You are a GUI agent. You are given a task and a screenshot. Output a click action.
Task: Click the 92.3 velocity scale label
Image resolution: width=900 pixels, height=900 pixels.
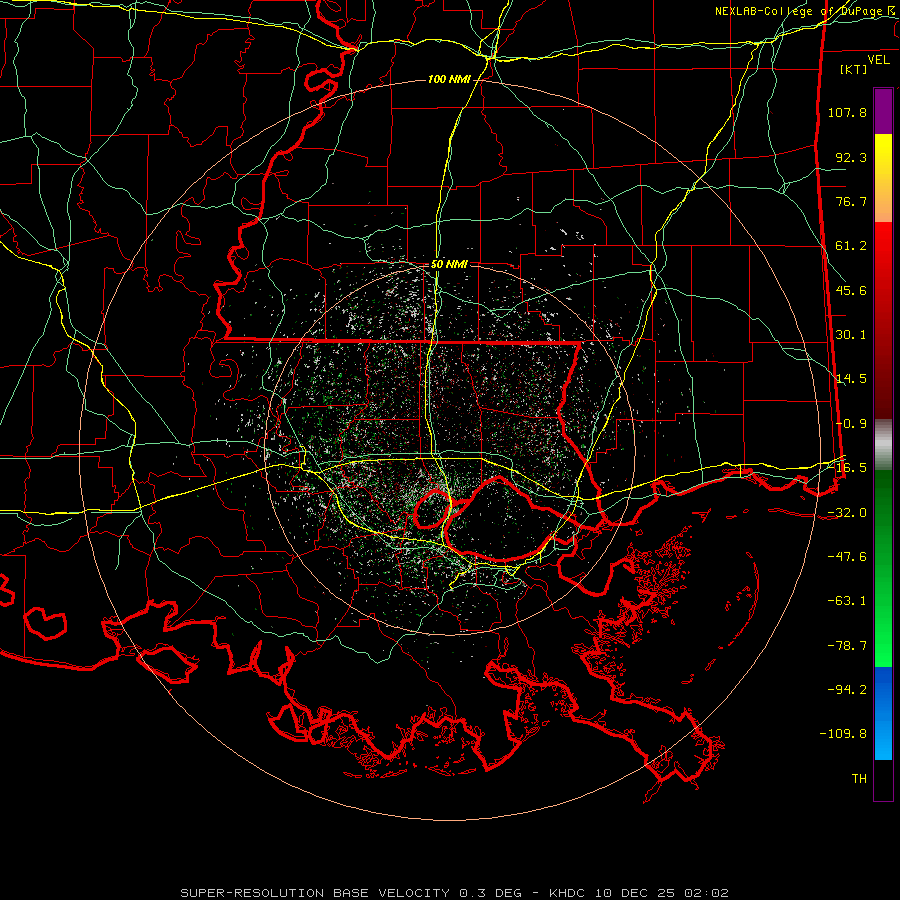tap(851, 157)
